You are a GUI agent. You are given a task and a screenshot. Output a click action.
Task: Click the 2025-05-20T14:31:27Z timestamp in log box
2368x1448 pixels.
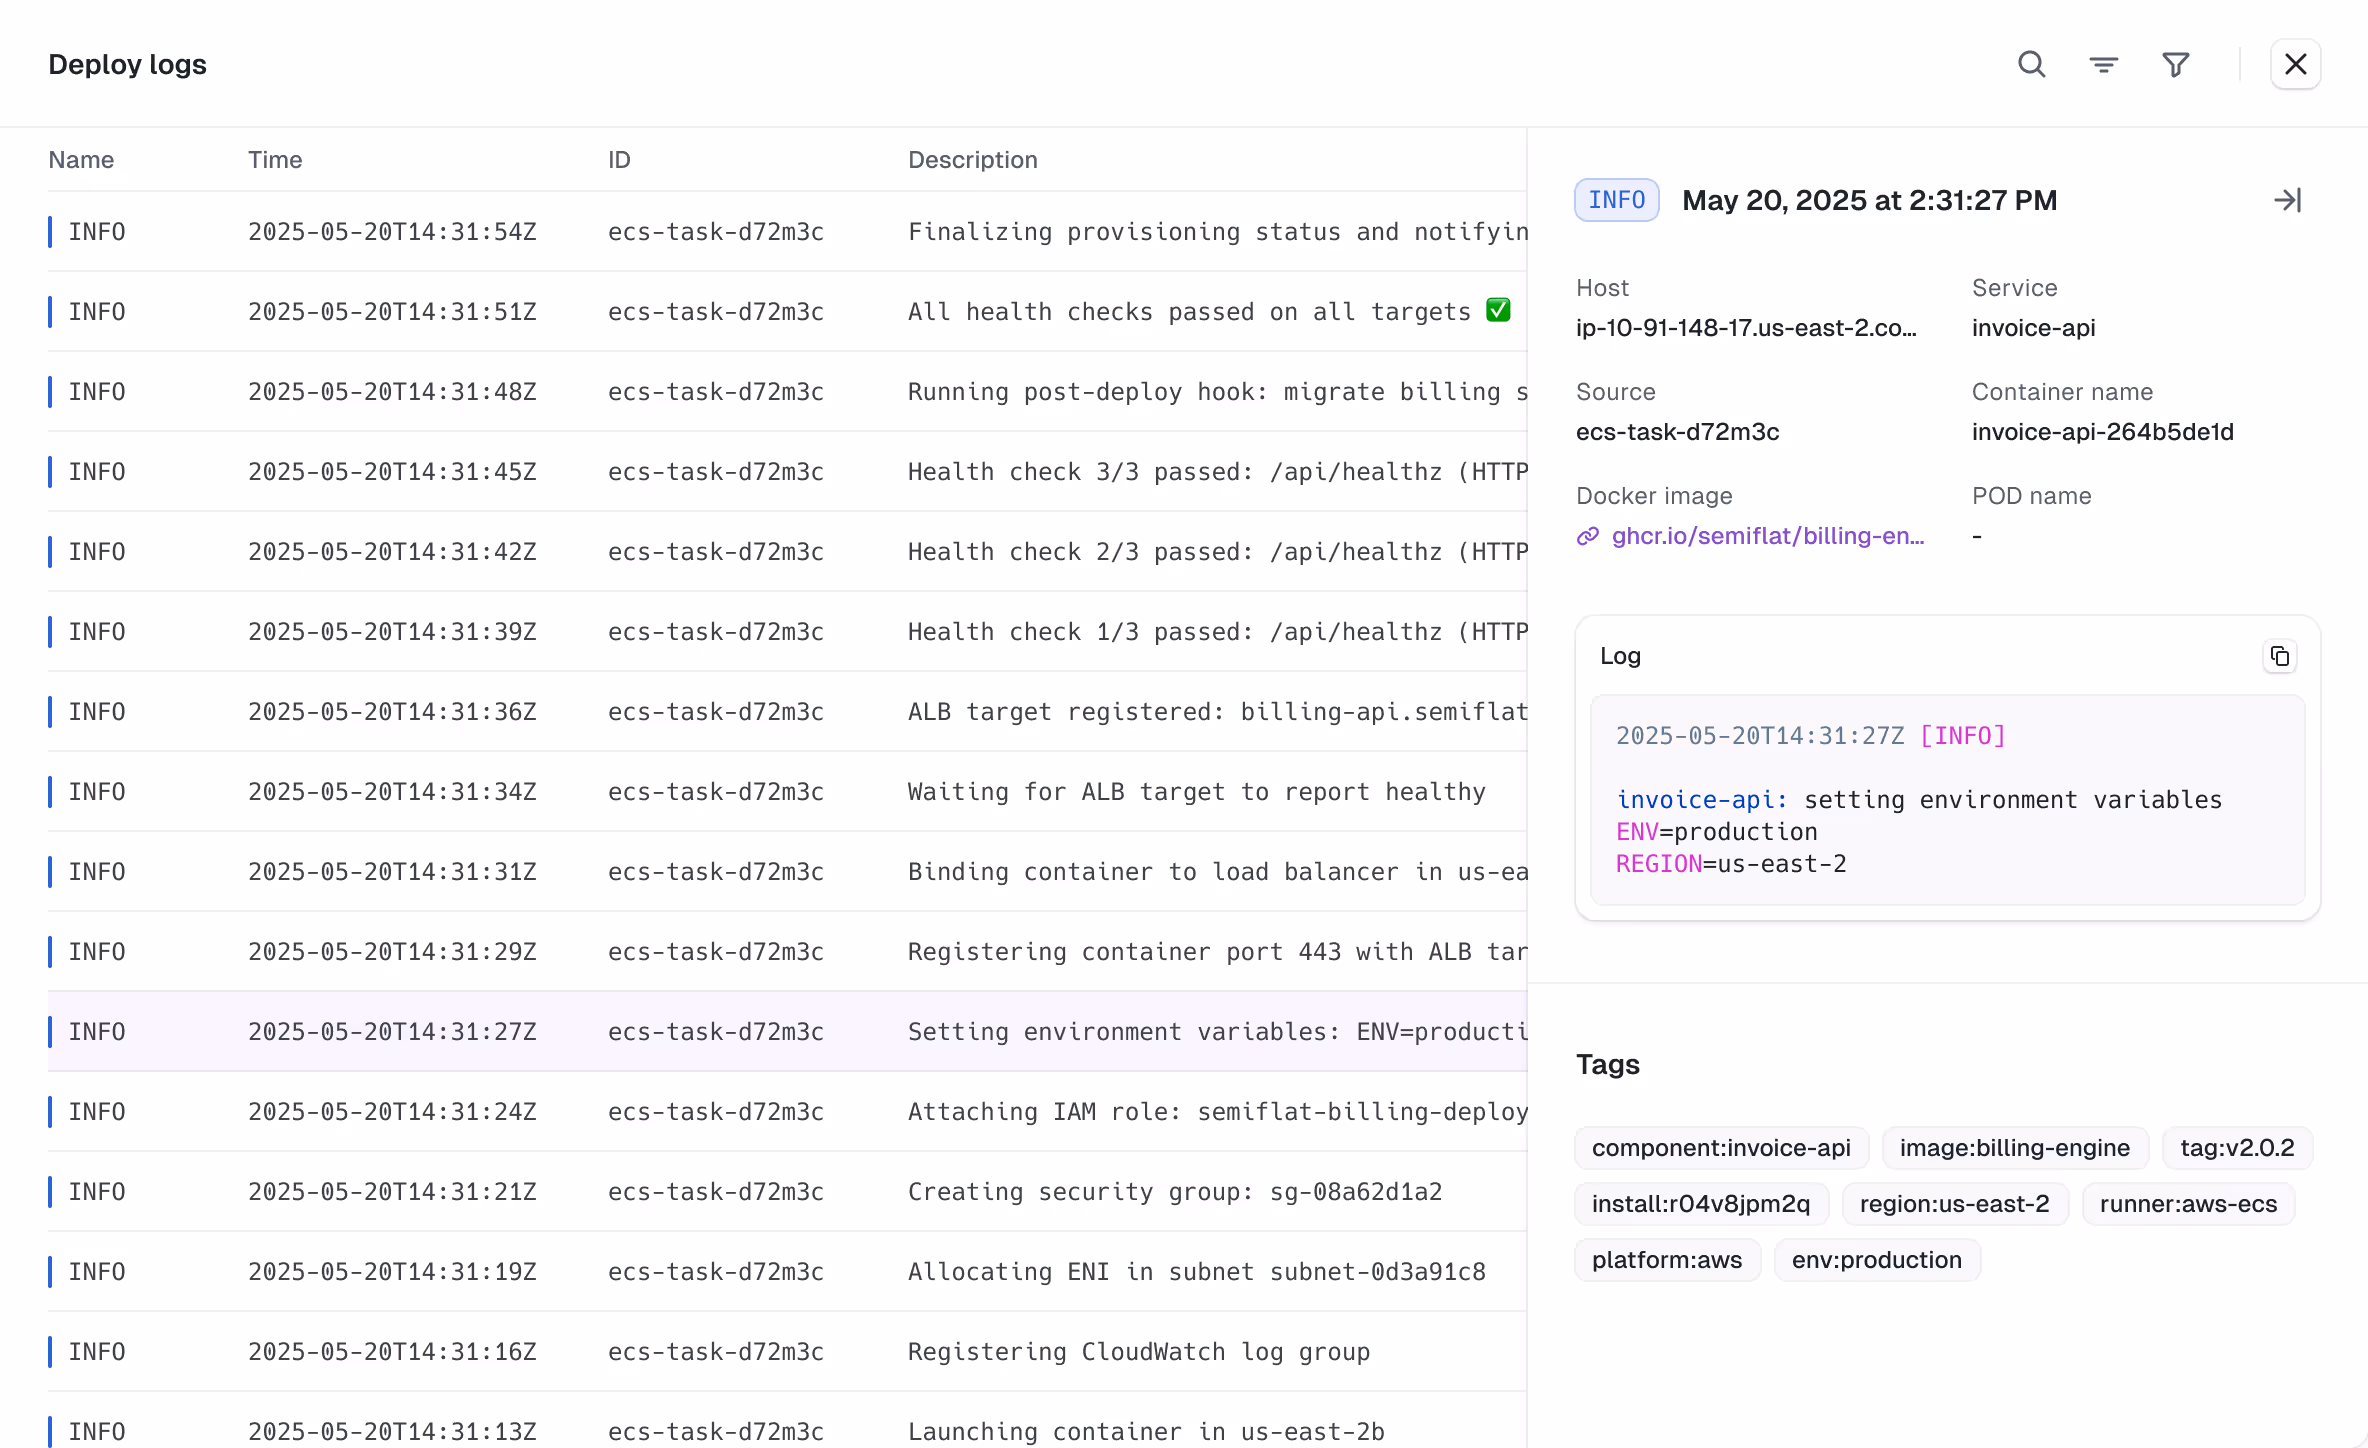1760,736
